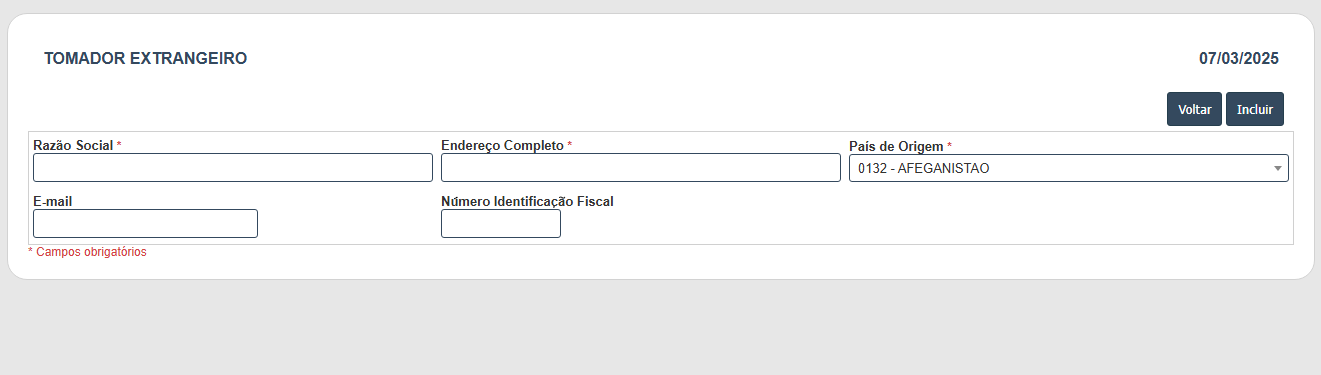The image size is (1321, 375).
Task: Click the TOMADOR EXTRANGEIRO heading
Action: (x=146, y=59)
